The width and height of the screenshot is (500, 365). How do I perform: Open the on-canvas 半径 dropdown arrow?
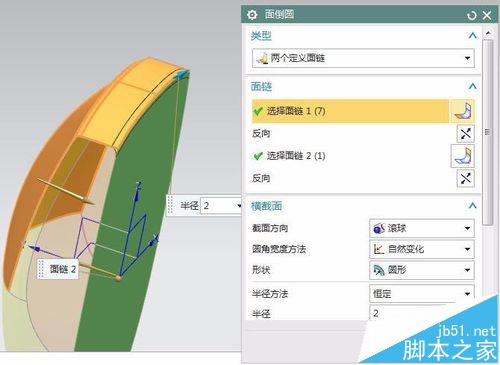click(x=239, y=206)
